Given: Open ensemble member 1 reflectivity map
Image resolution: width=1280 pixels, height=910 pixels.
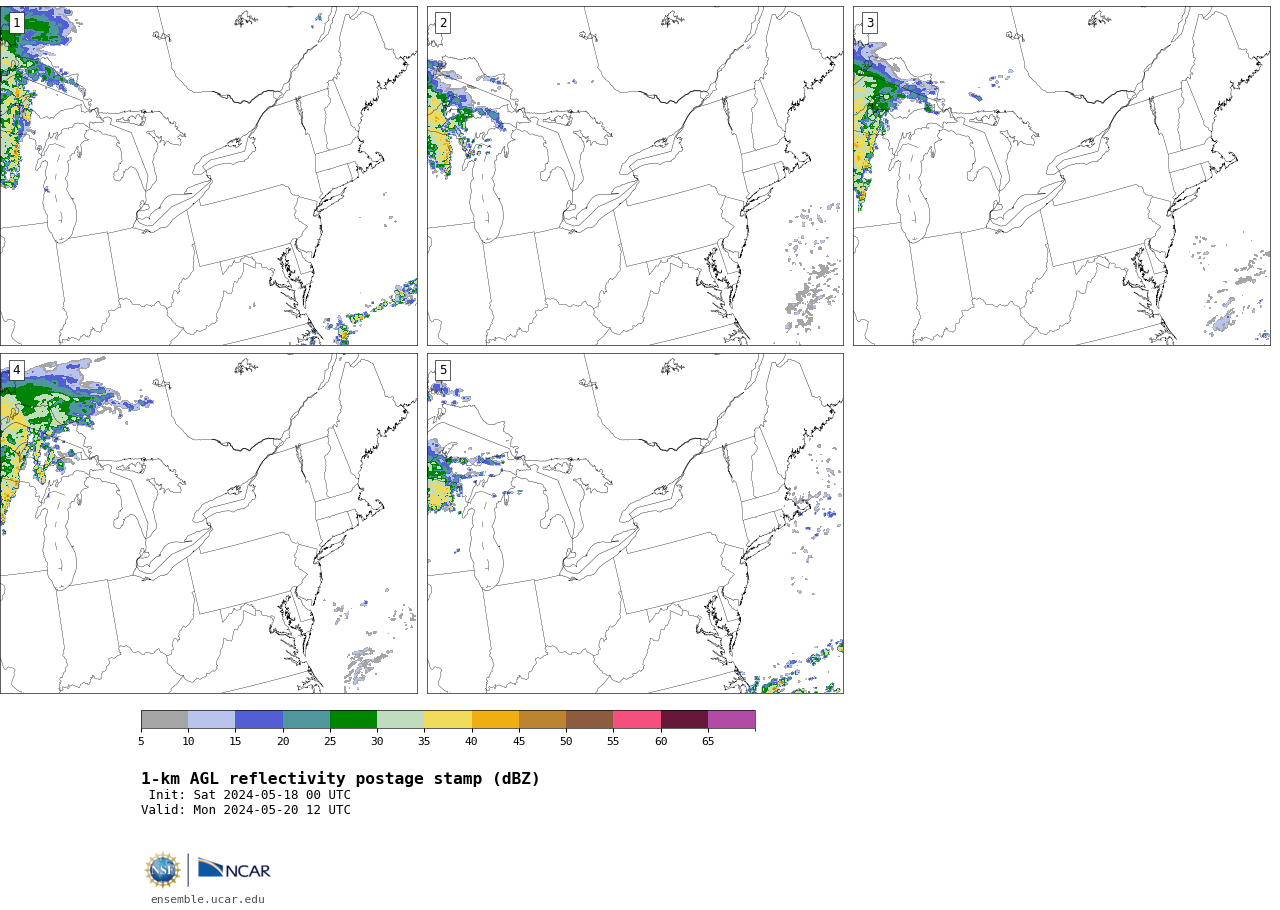Looking at the screenshot, I should click(x=208, y=176).
